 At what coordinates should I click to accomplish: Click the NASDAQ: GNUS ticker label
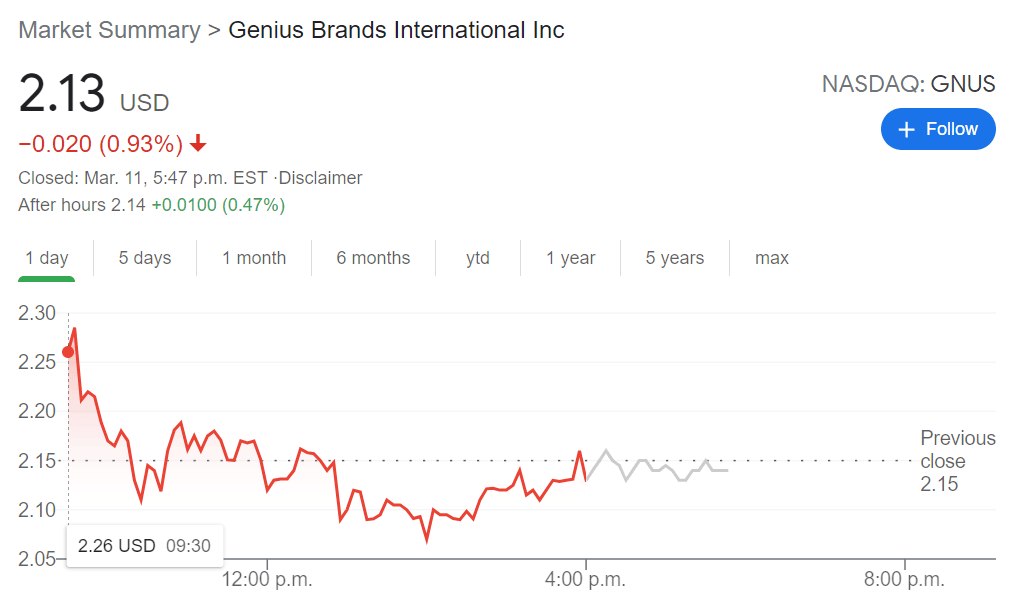coord(908,84)
